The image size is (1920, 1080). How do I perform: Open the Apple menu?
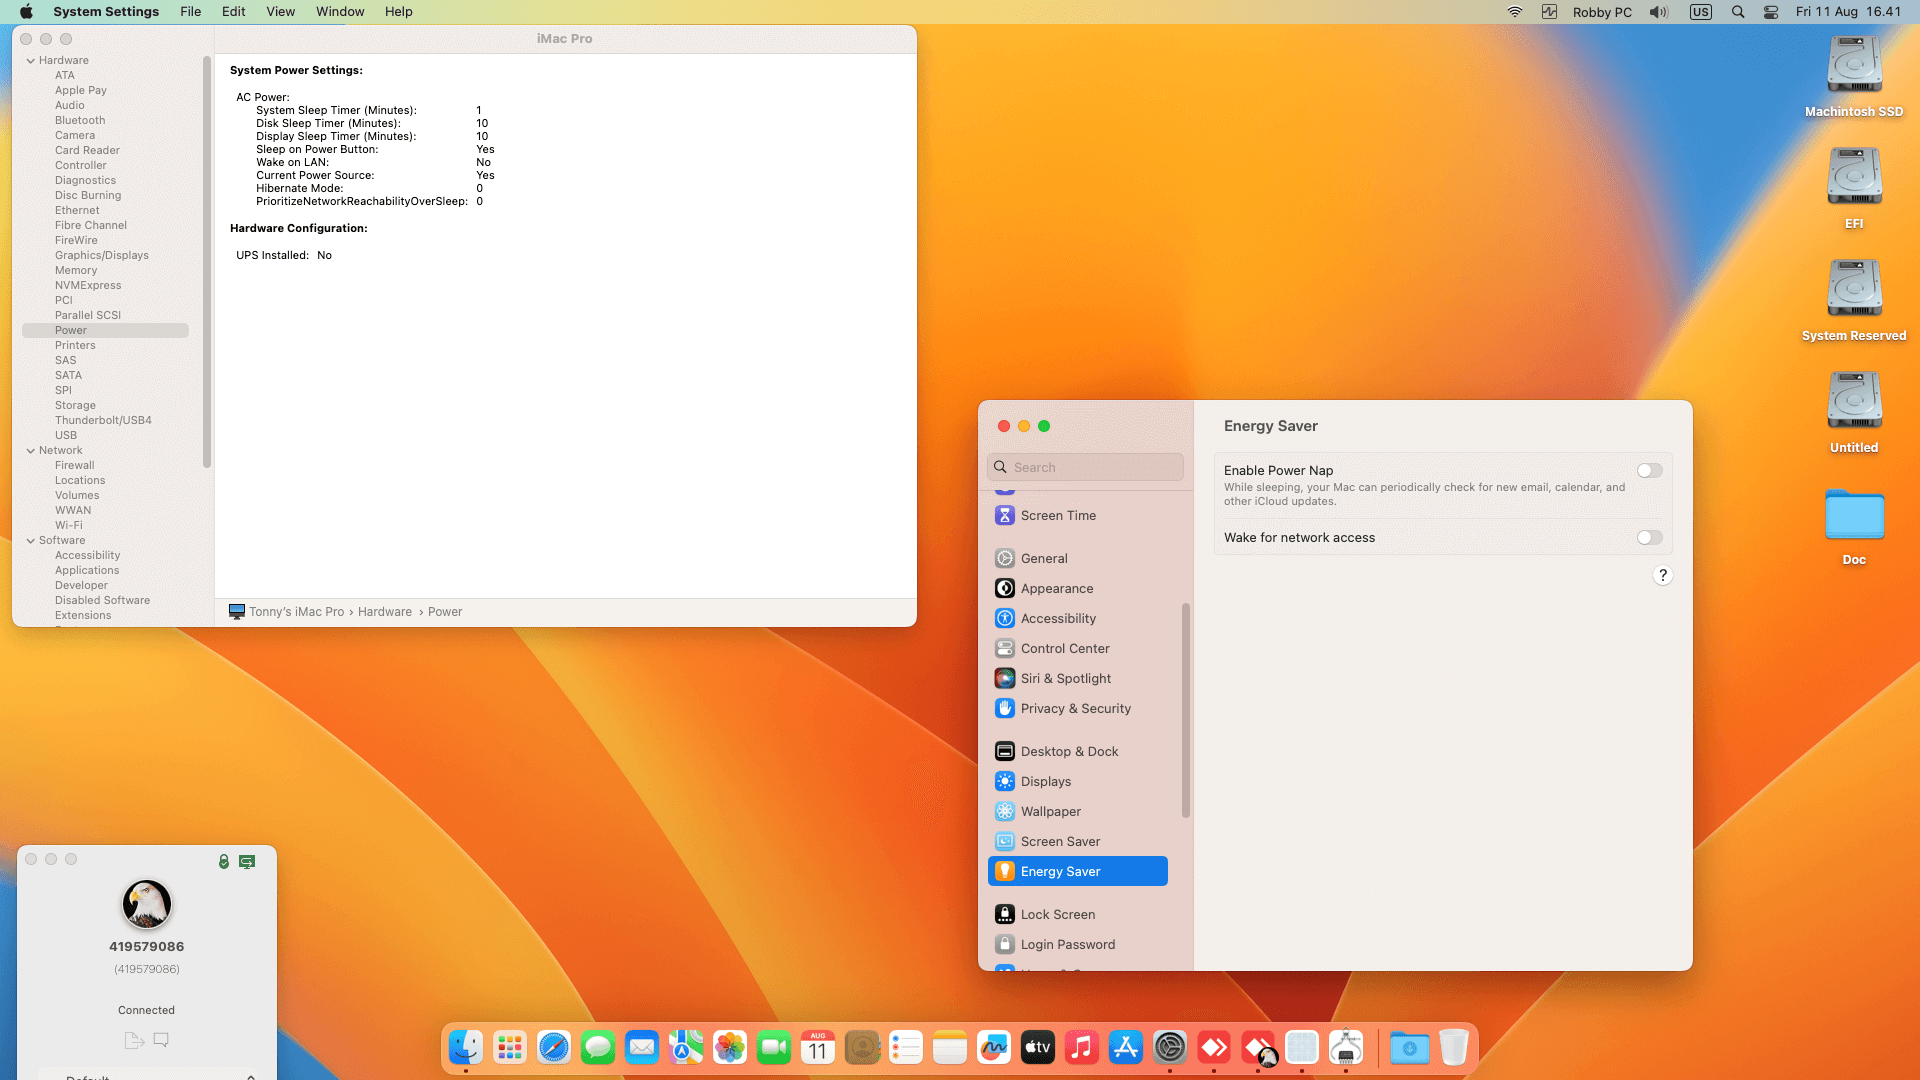[x=26, y=12]
